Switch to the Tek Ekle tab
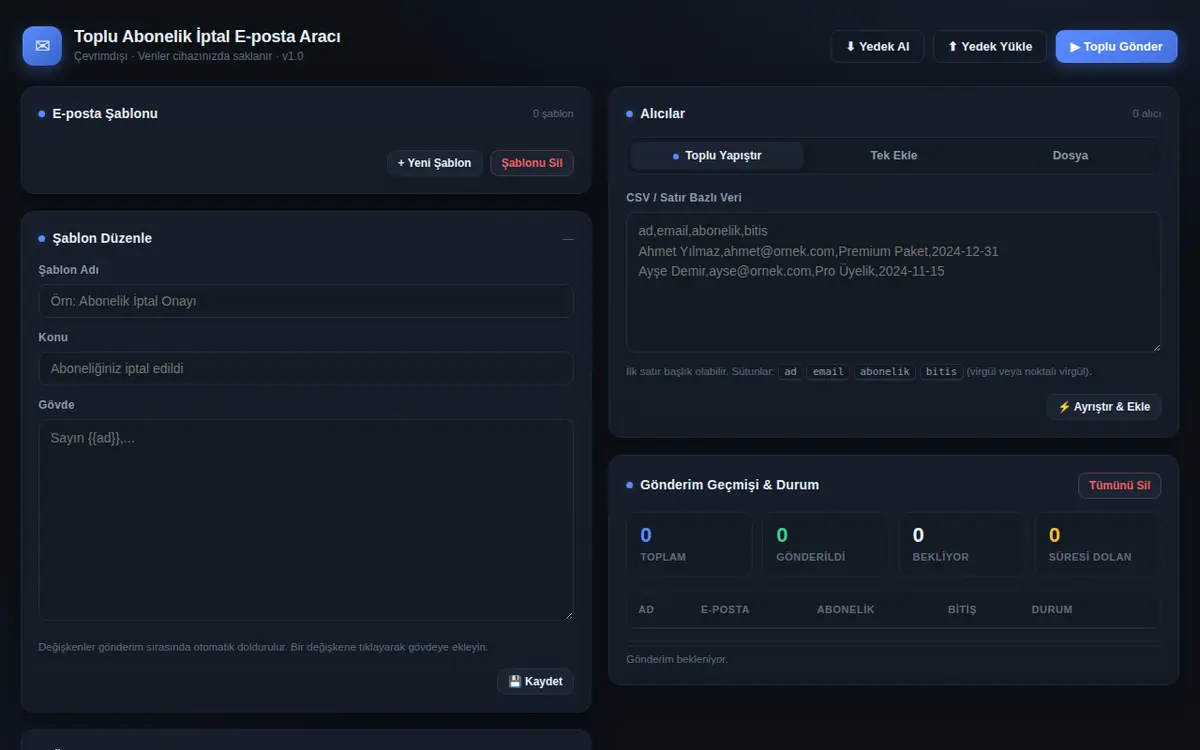 pyautogui.click(x=894, y=156)
